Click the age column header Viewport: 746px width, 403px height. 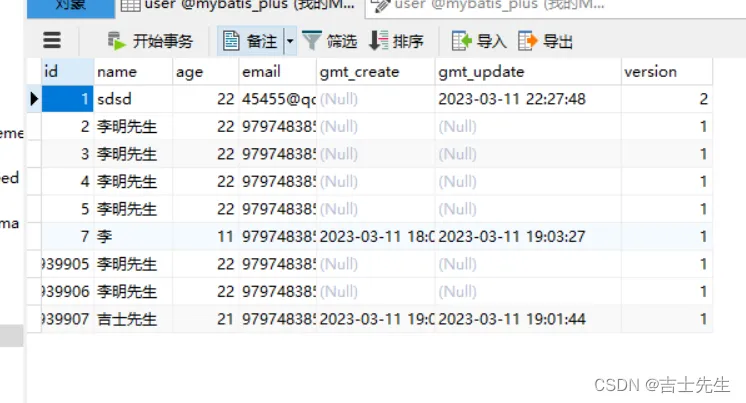[206, 72]
